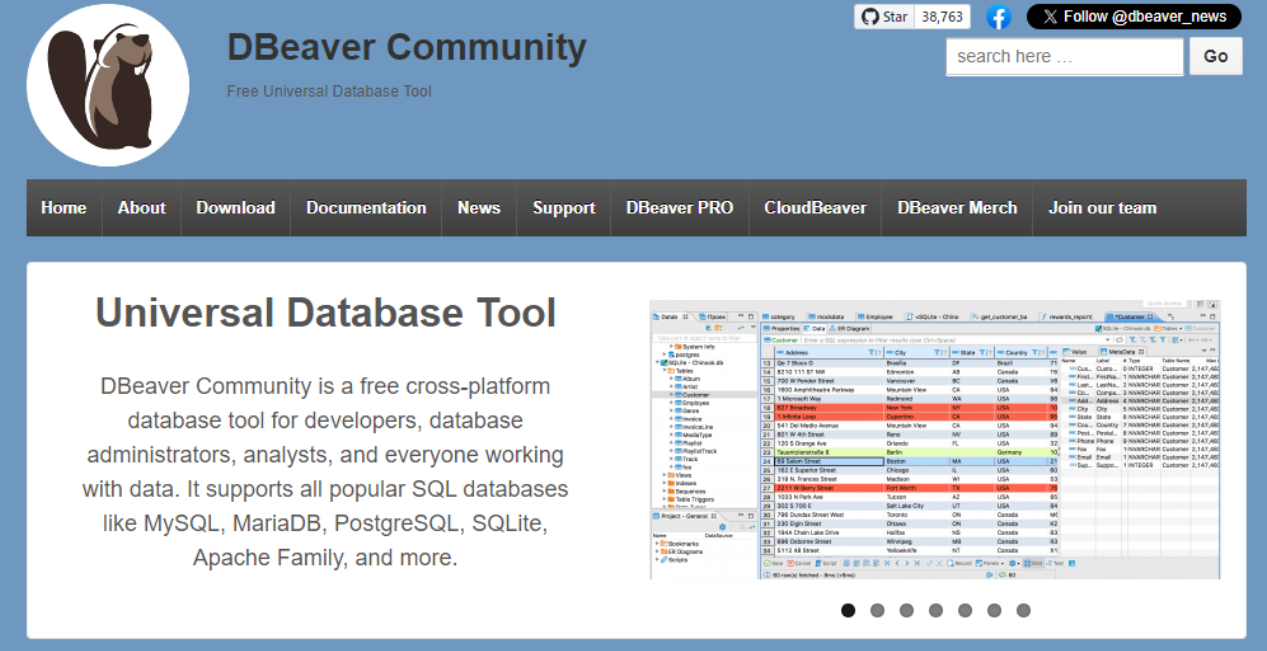This screenshot has width=1267, height=651.
Task: Go to the Download page
Action: (236, 208)
